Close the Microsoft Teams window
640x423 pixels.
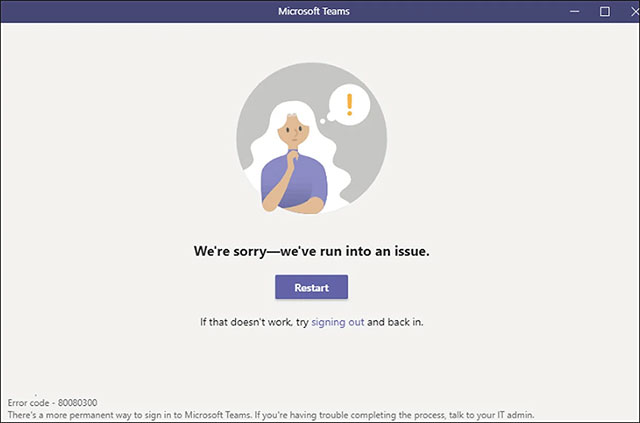[x=635, y=11]
